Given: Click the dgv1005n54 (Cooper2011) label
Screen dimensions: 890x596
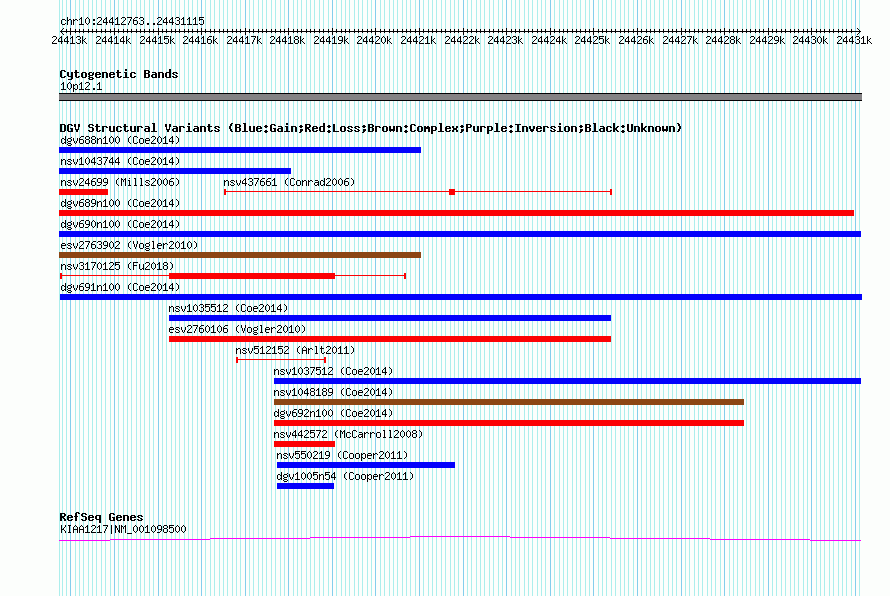Looking at the screenshot, I should tap(345, 476).
